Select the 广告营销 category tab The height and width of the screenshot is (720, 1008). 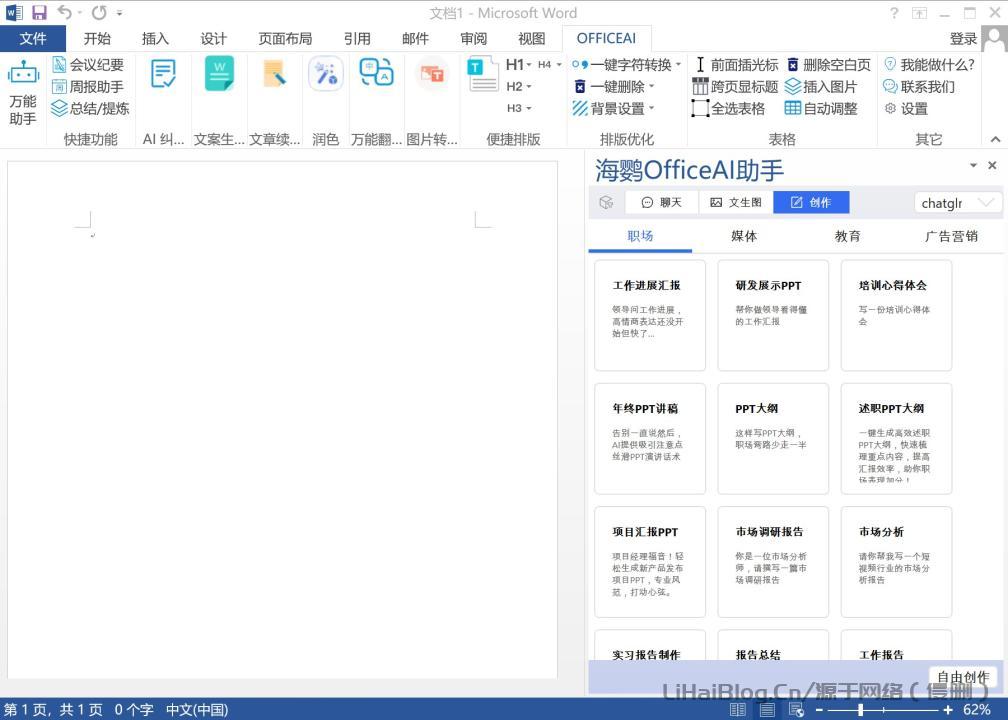pos(951,236)
